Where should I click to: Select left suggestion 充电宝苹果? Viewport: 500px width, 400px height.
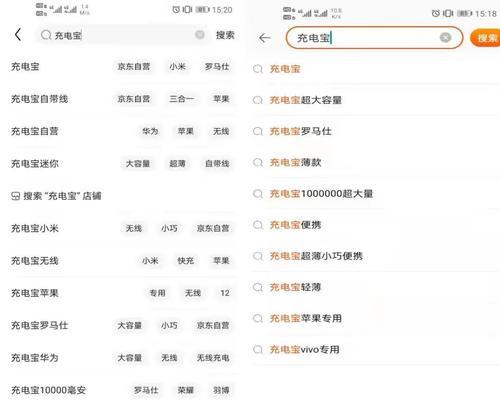(x=35, y=293)
